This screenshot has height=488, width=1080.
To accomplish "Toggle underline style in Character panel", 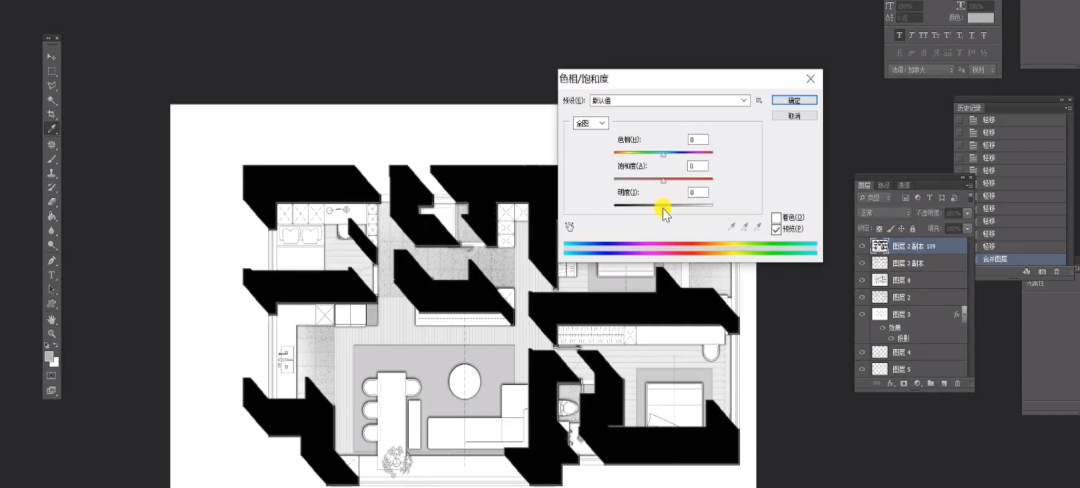I will coord(971,35).
